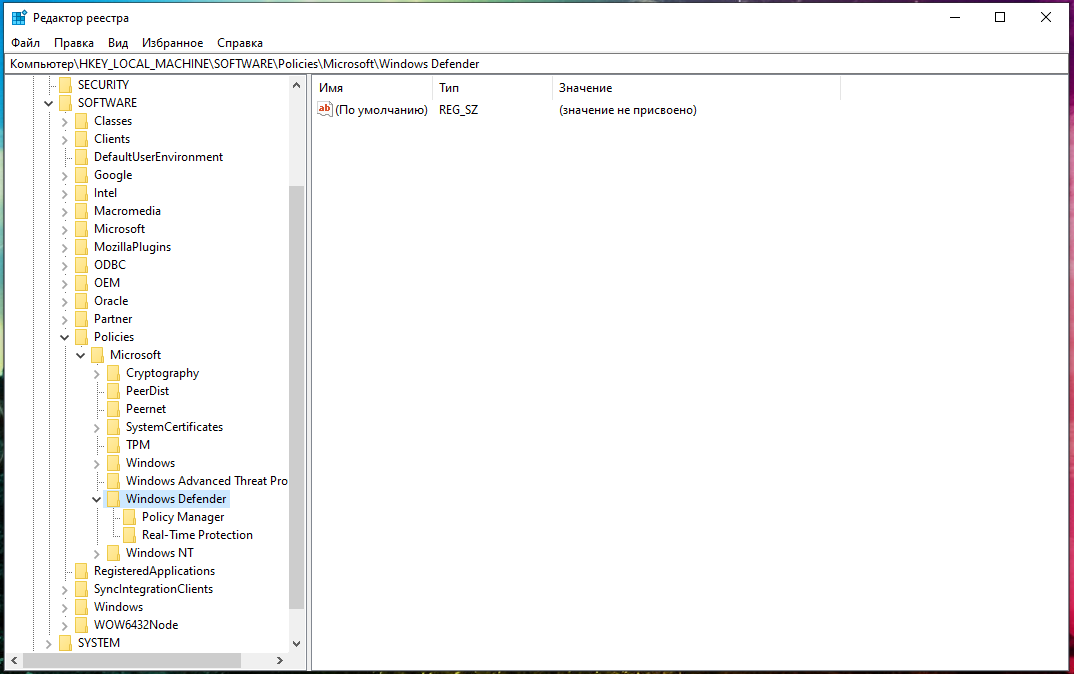Expand the WOW6432Node key
This screenshot has width=1074, height=674.
[65, 625]
